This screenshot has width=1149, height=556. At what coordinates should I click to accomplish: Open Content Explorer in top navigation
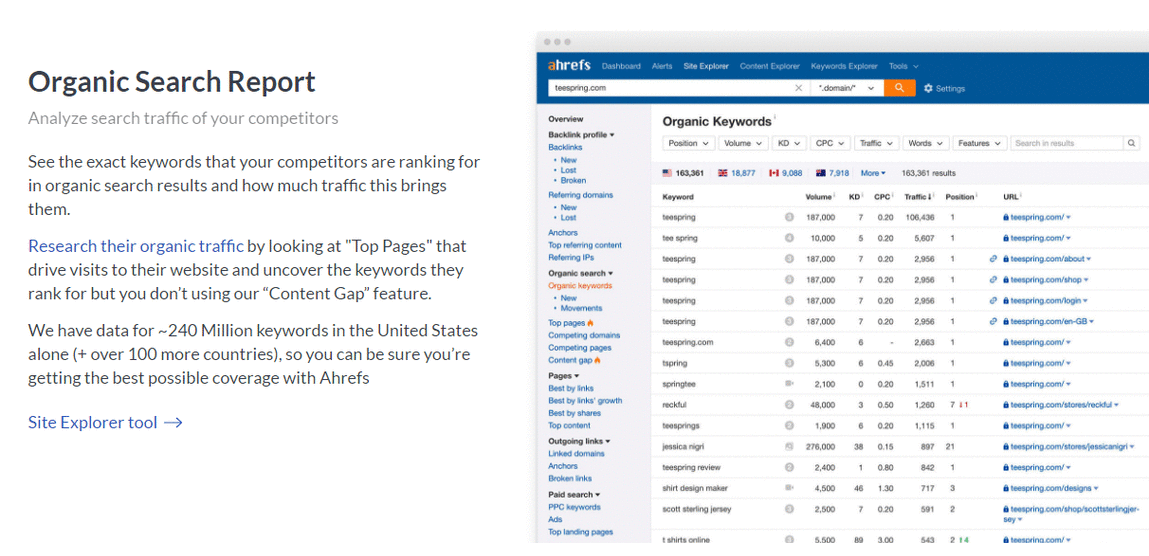pos(769,67)
